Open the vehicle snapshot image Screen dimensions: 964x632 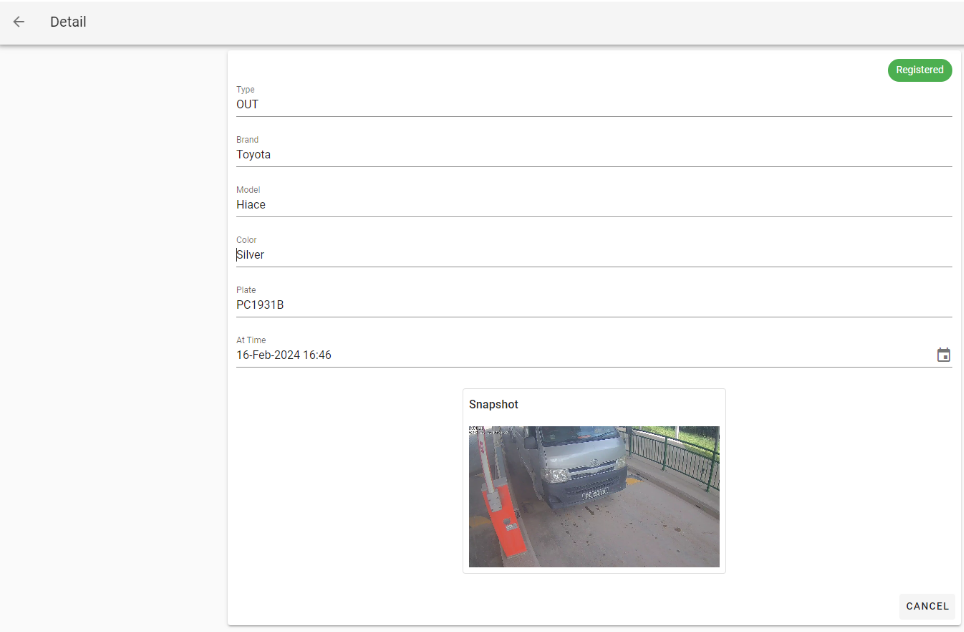point(594,496)
